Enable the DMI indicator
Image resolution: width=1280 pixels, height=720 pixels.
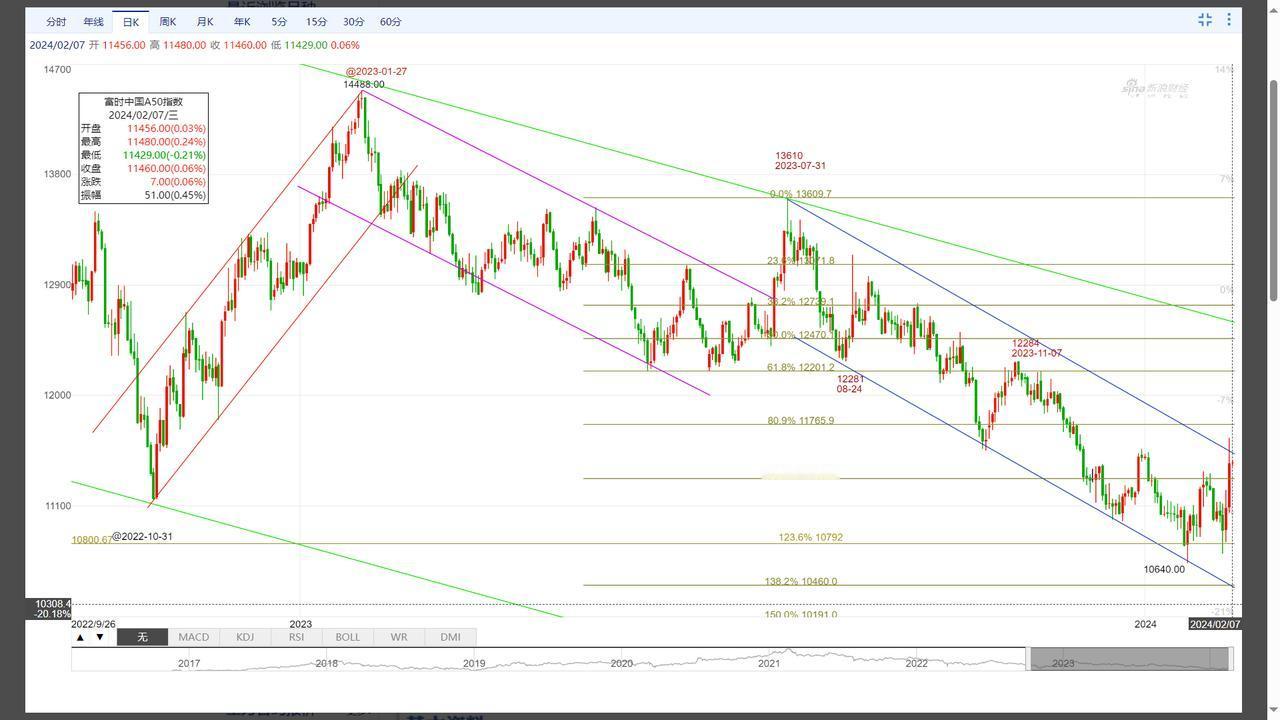[450, 637]
